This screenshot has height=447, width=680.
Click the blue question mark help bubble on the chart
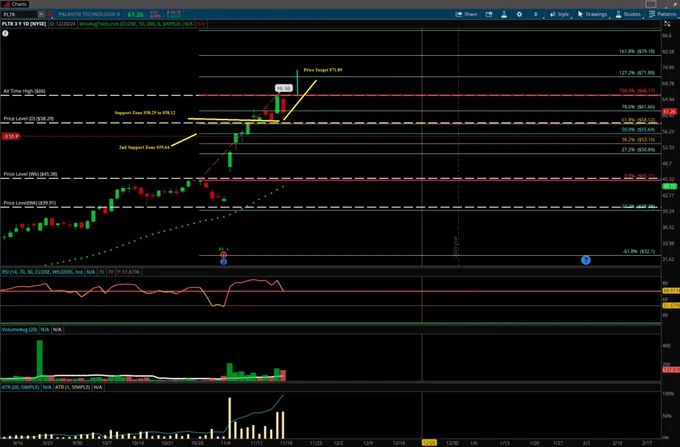click(x=586, y=260)
